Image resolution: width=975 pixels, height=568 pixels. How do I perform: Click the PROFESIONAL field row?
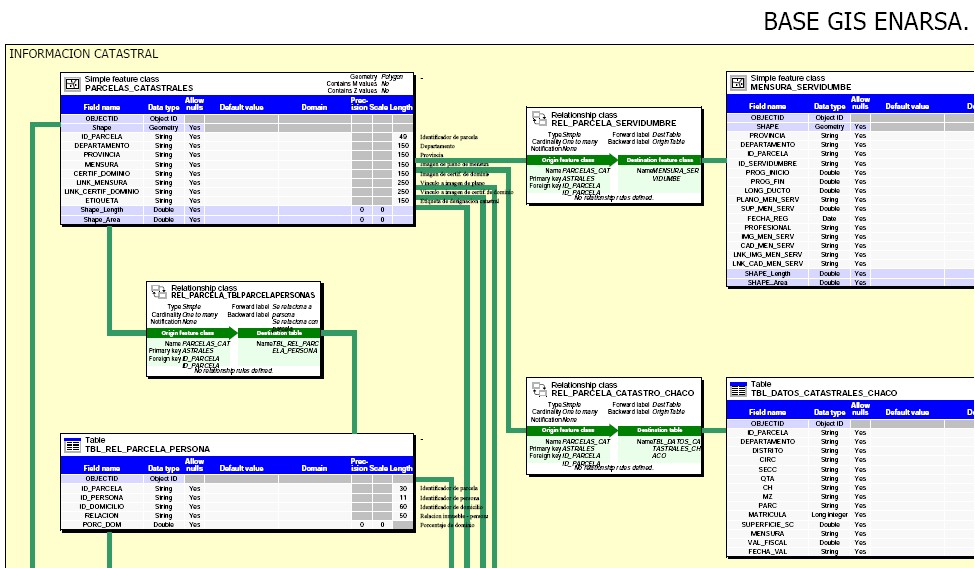point(851,228)
